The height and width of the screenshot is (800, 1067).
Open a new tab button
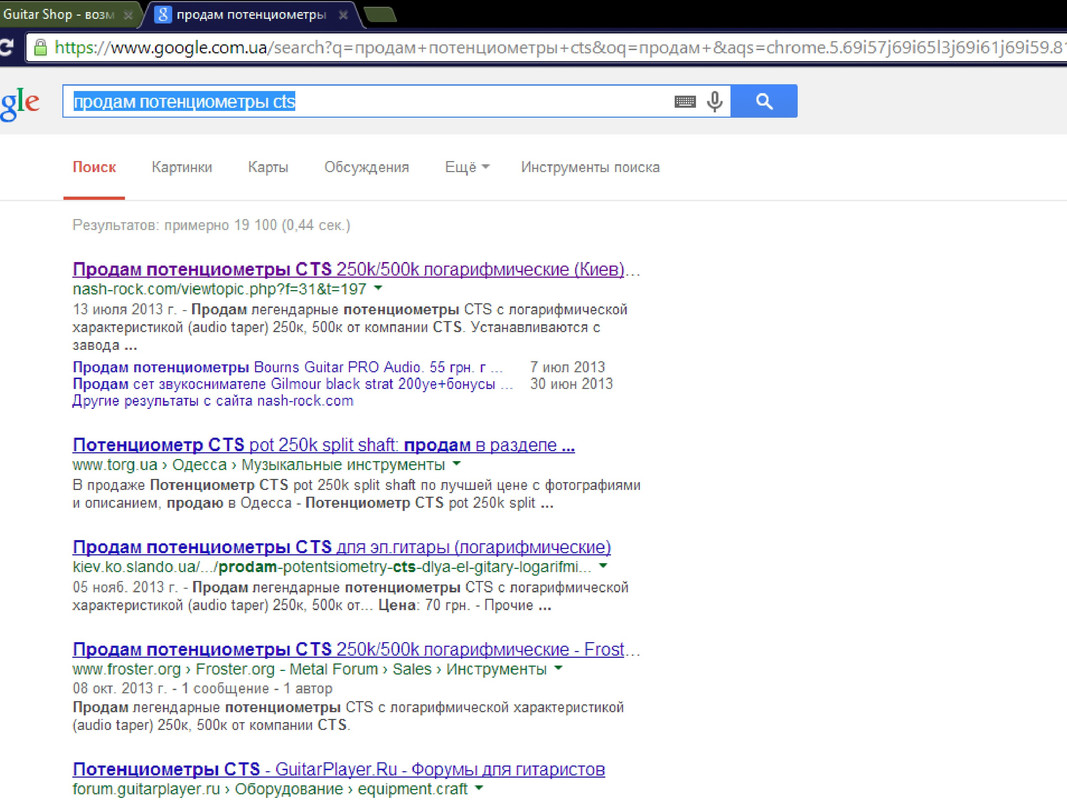380,14
